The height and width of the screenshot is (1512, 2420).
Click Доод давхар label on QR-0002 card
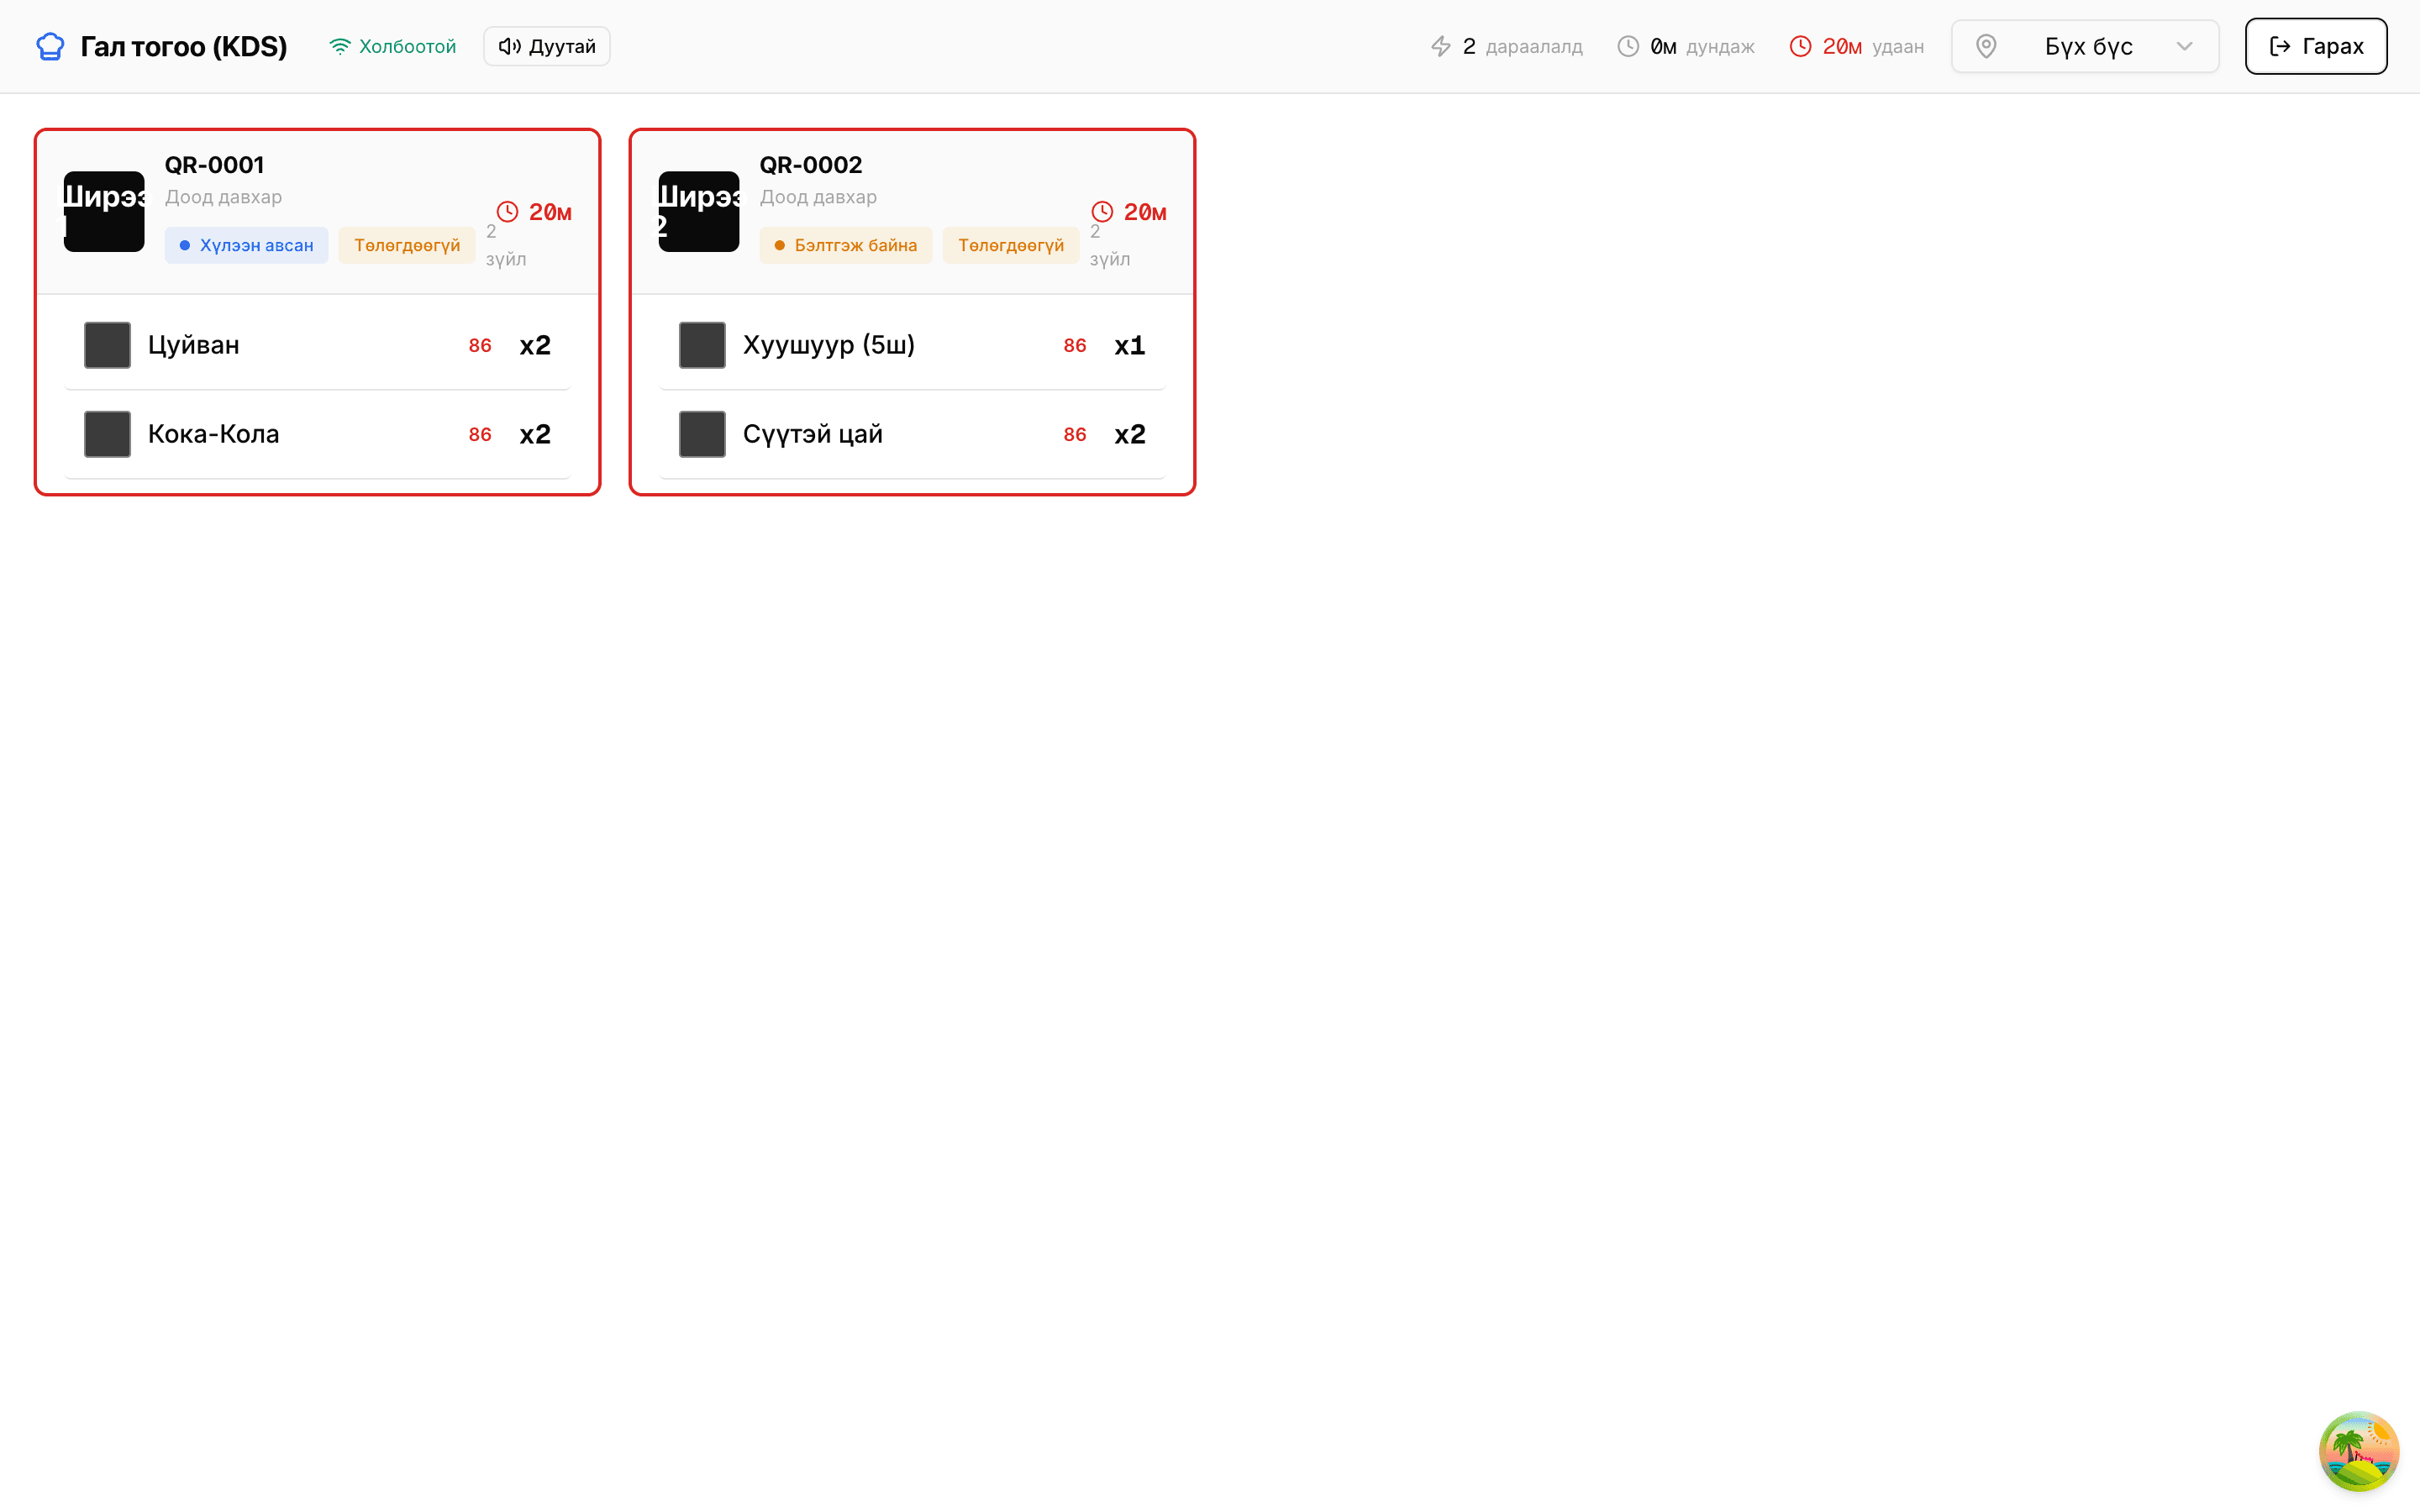click(x=818, y=197)
